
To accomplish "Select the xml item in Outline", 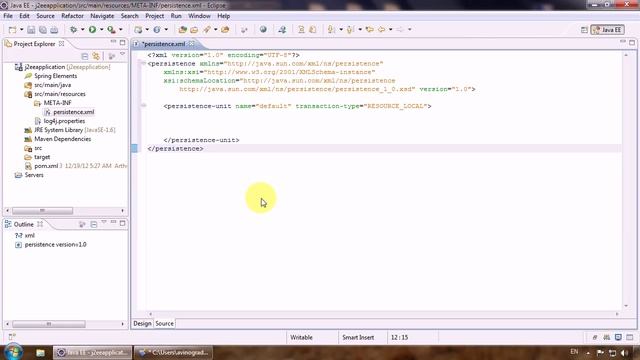I will pyautogui.click(x=30, y=236).
